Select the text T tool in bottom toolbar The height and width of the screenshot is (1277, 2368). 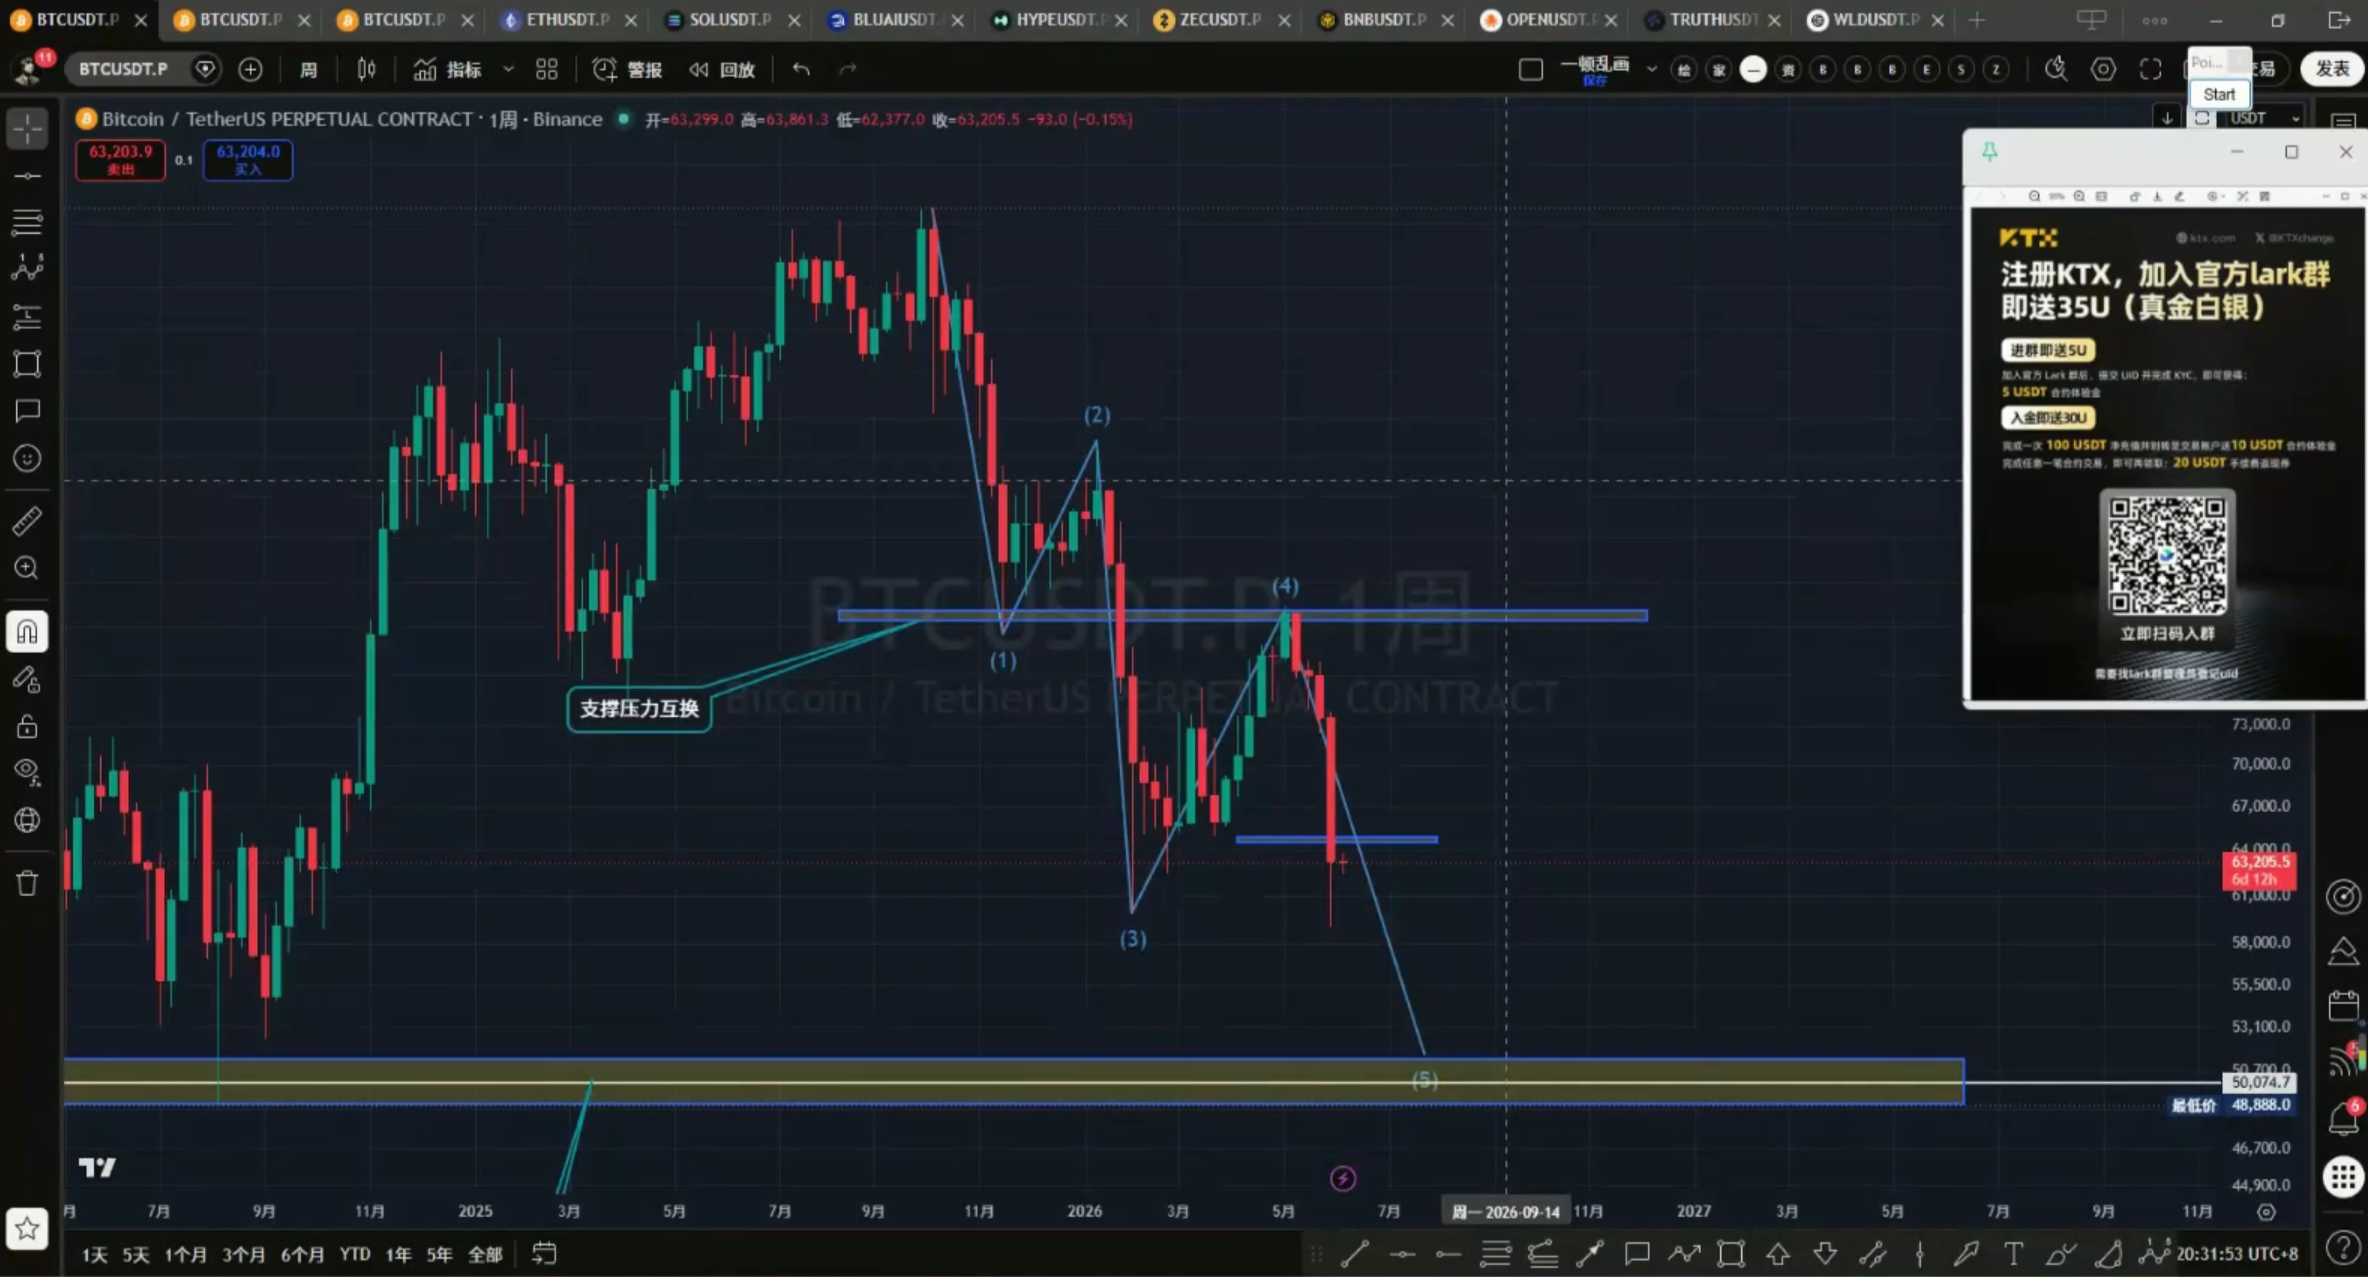coord(2013,1254)
